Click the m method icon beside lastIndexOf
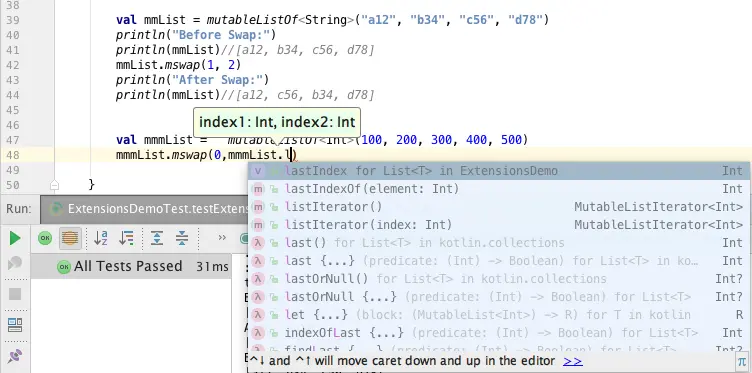 pos(258,189)
